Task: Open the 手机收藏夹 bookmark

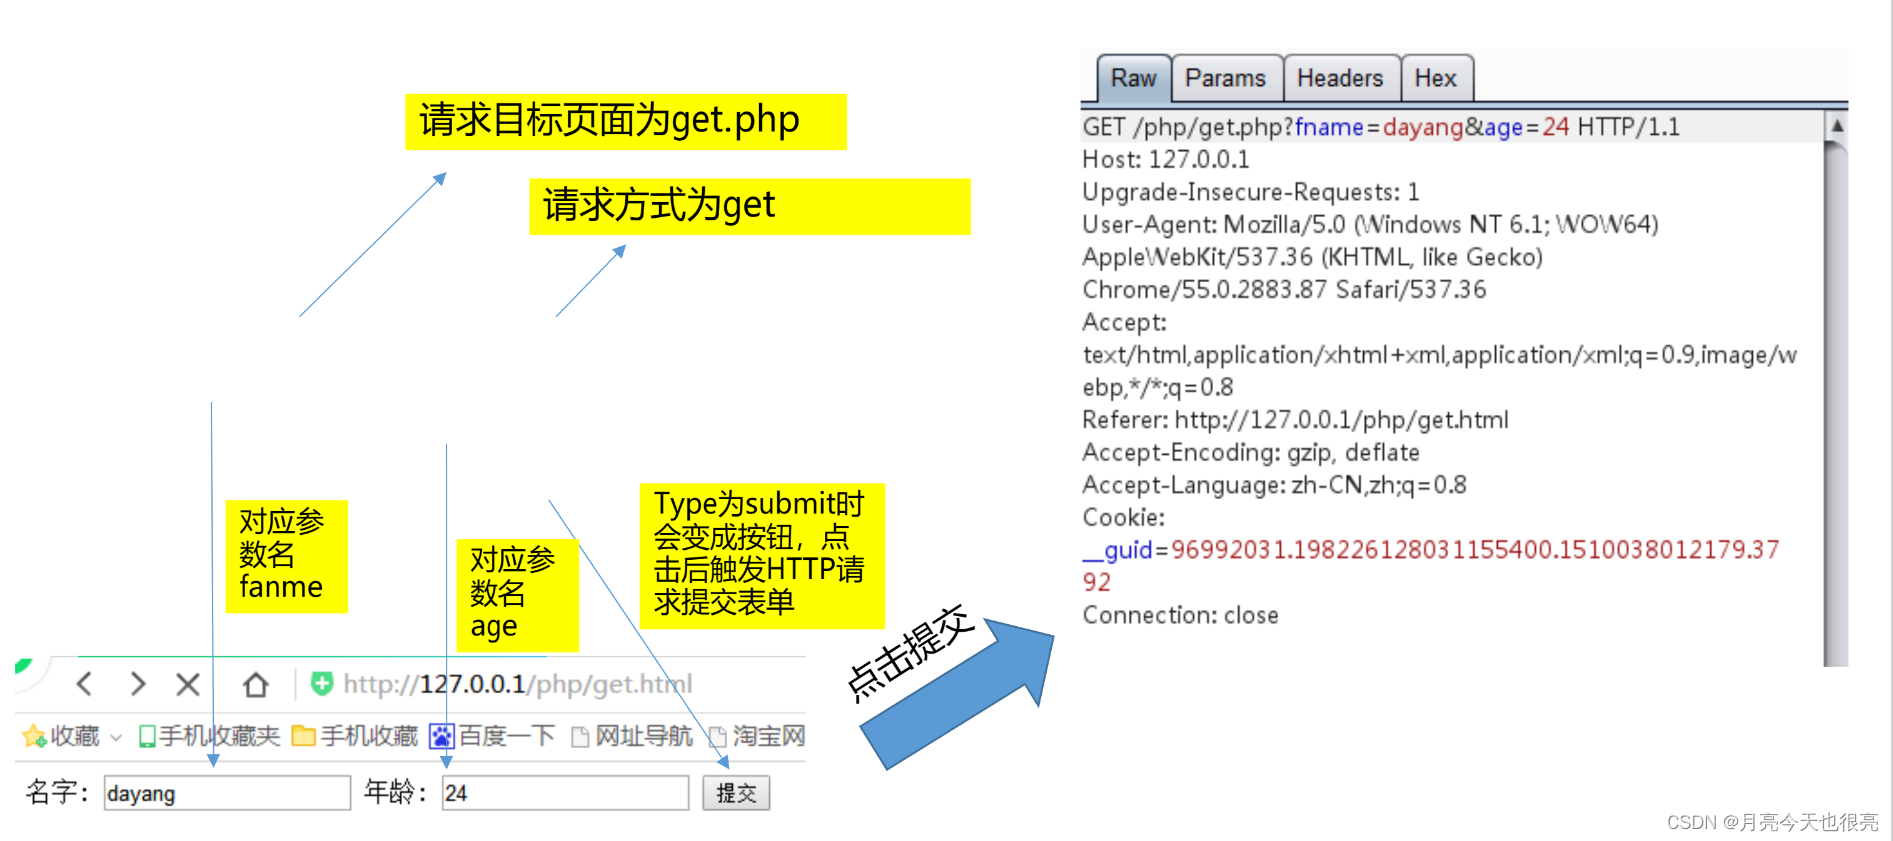Action: coord(209,736)
